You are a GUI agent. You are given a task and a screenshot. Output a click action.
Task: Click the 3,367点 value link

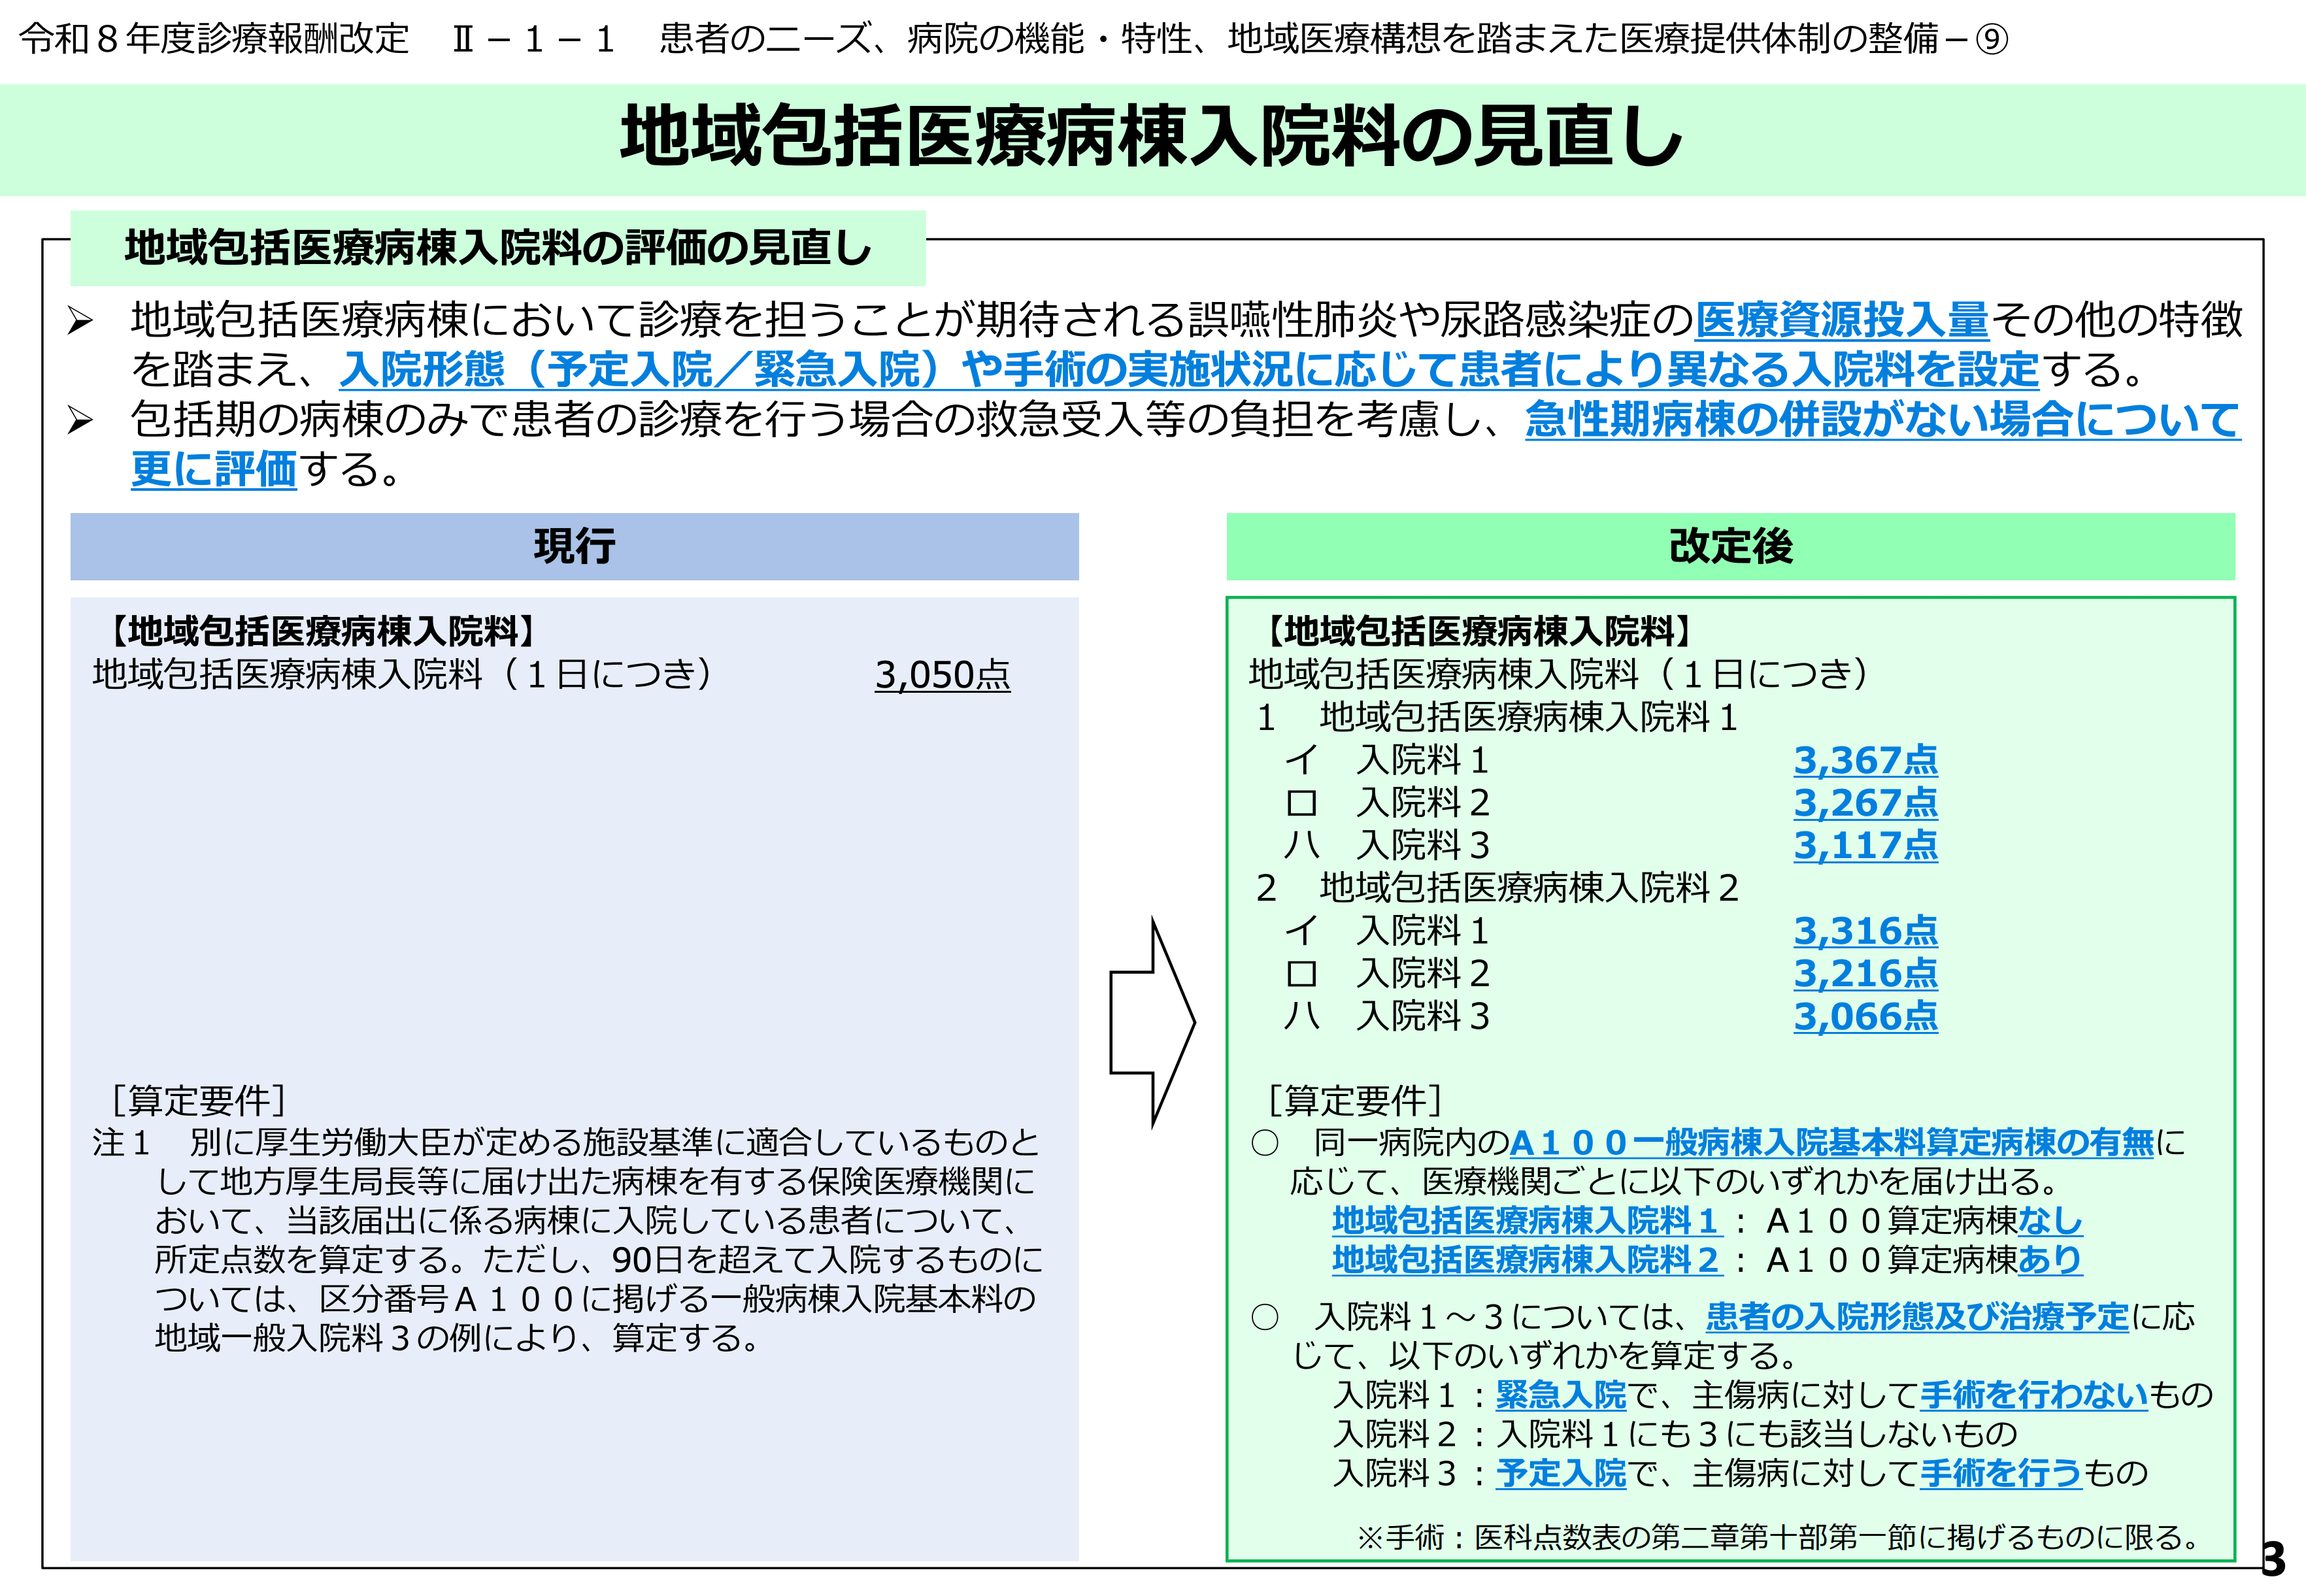[1865, 760]
